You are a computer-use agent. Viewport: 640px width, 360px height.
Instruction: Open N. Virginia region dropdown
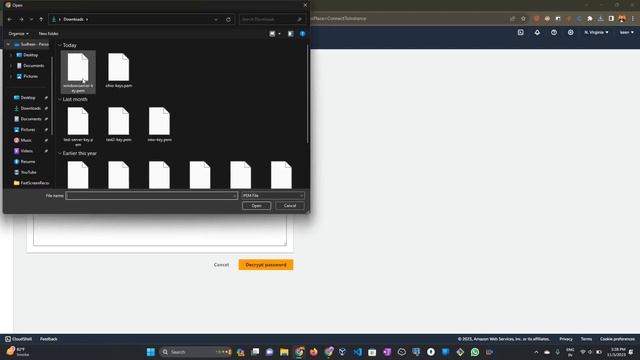tap(596, 32)
